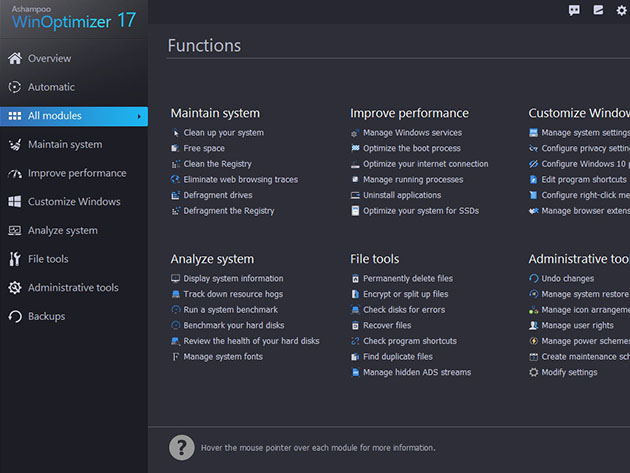The height and width of the screenshot is (473, 630).
Task: Click the Maintain system category heading
Action: [x=215, y=113]
